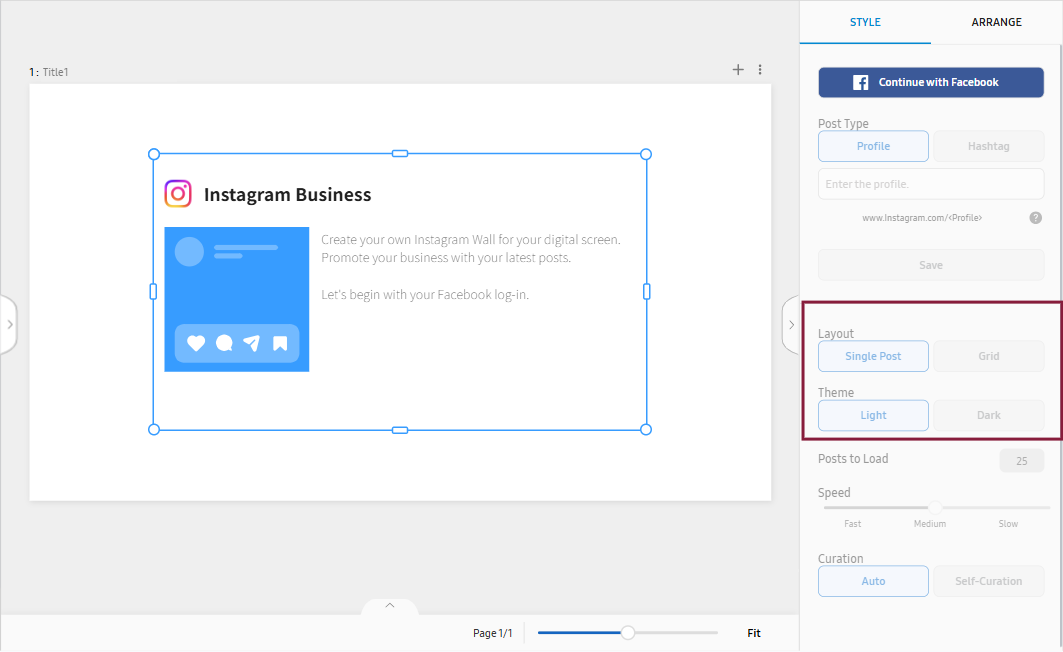This screenshot has height=652, width=1063.
Task: Open the STYLE tab
Action: pos(865,22)
